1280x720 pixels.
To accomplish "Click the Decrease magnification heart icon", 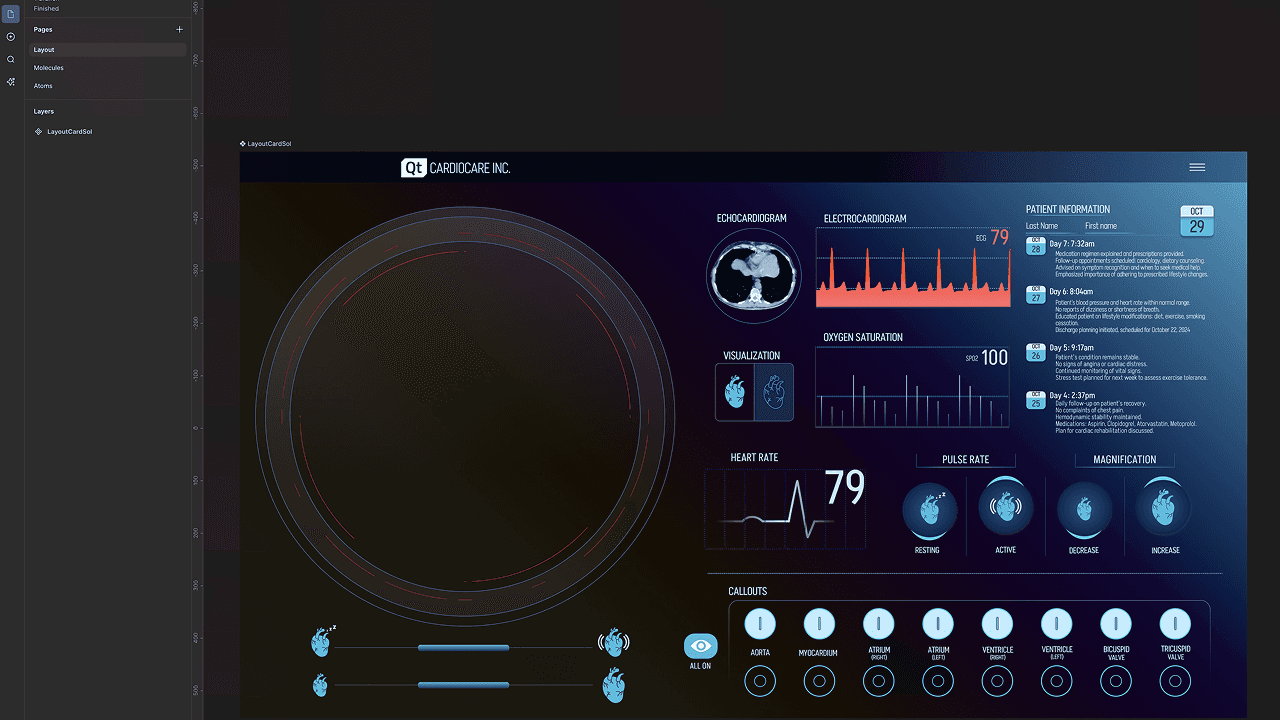I will coord(1084,510).
